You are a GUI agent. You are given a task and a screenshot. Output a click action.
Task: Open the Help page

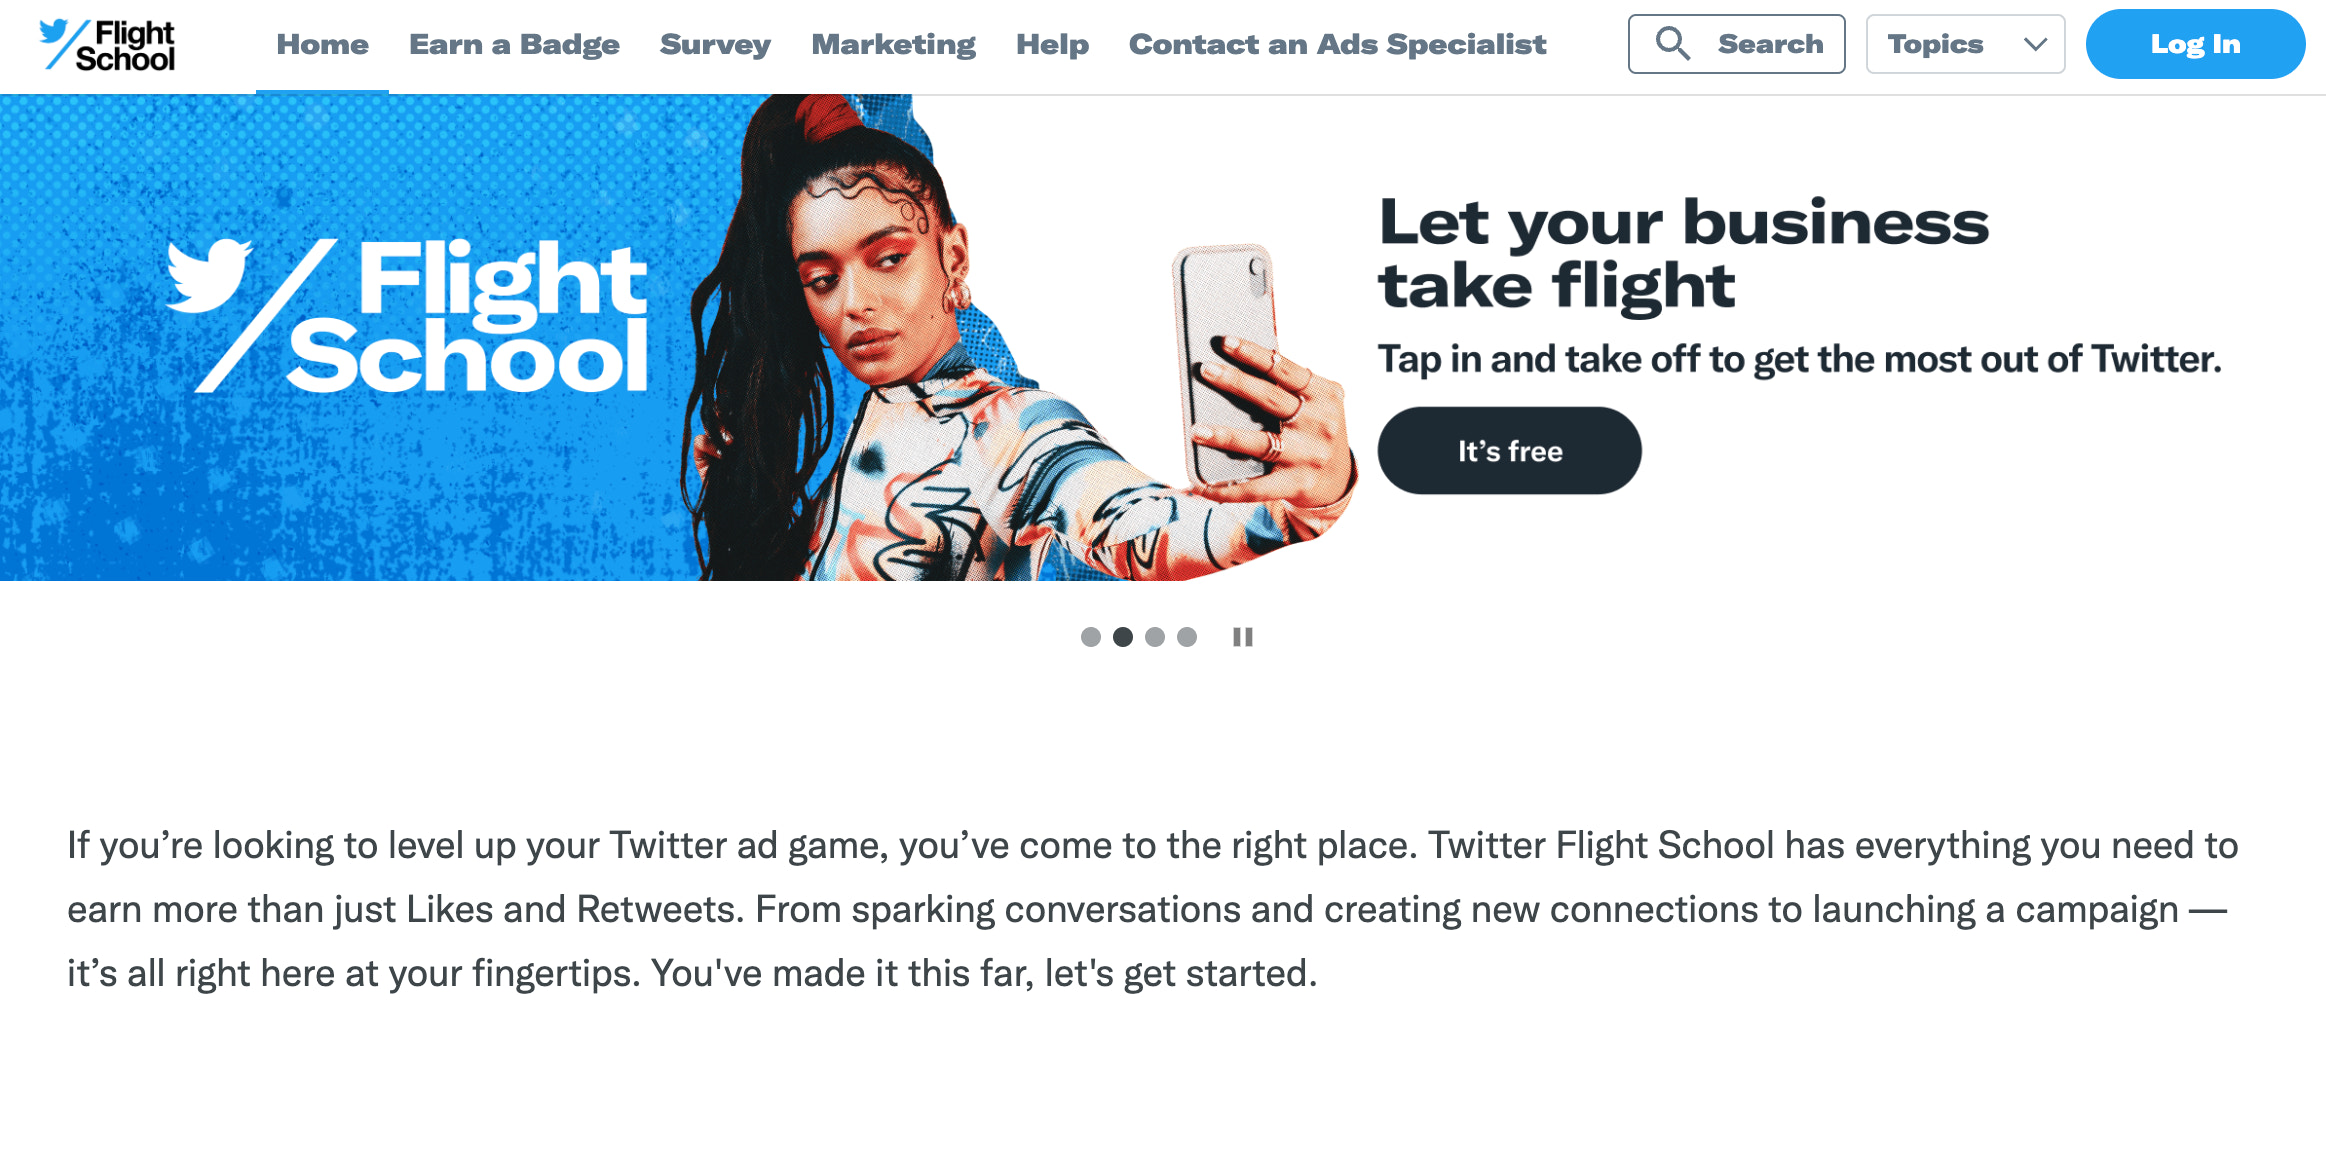click(x=1052, y=44)
